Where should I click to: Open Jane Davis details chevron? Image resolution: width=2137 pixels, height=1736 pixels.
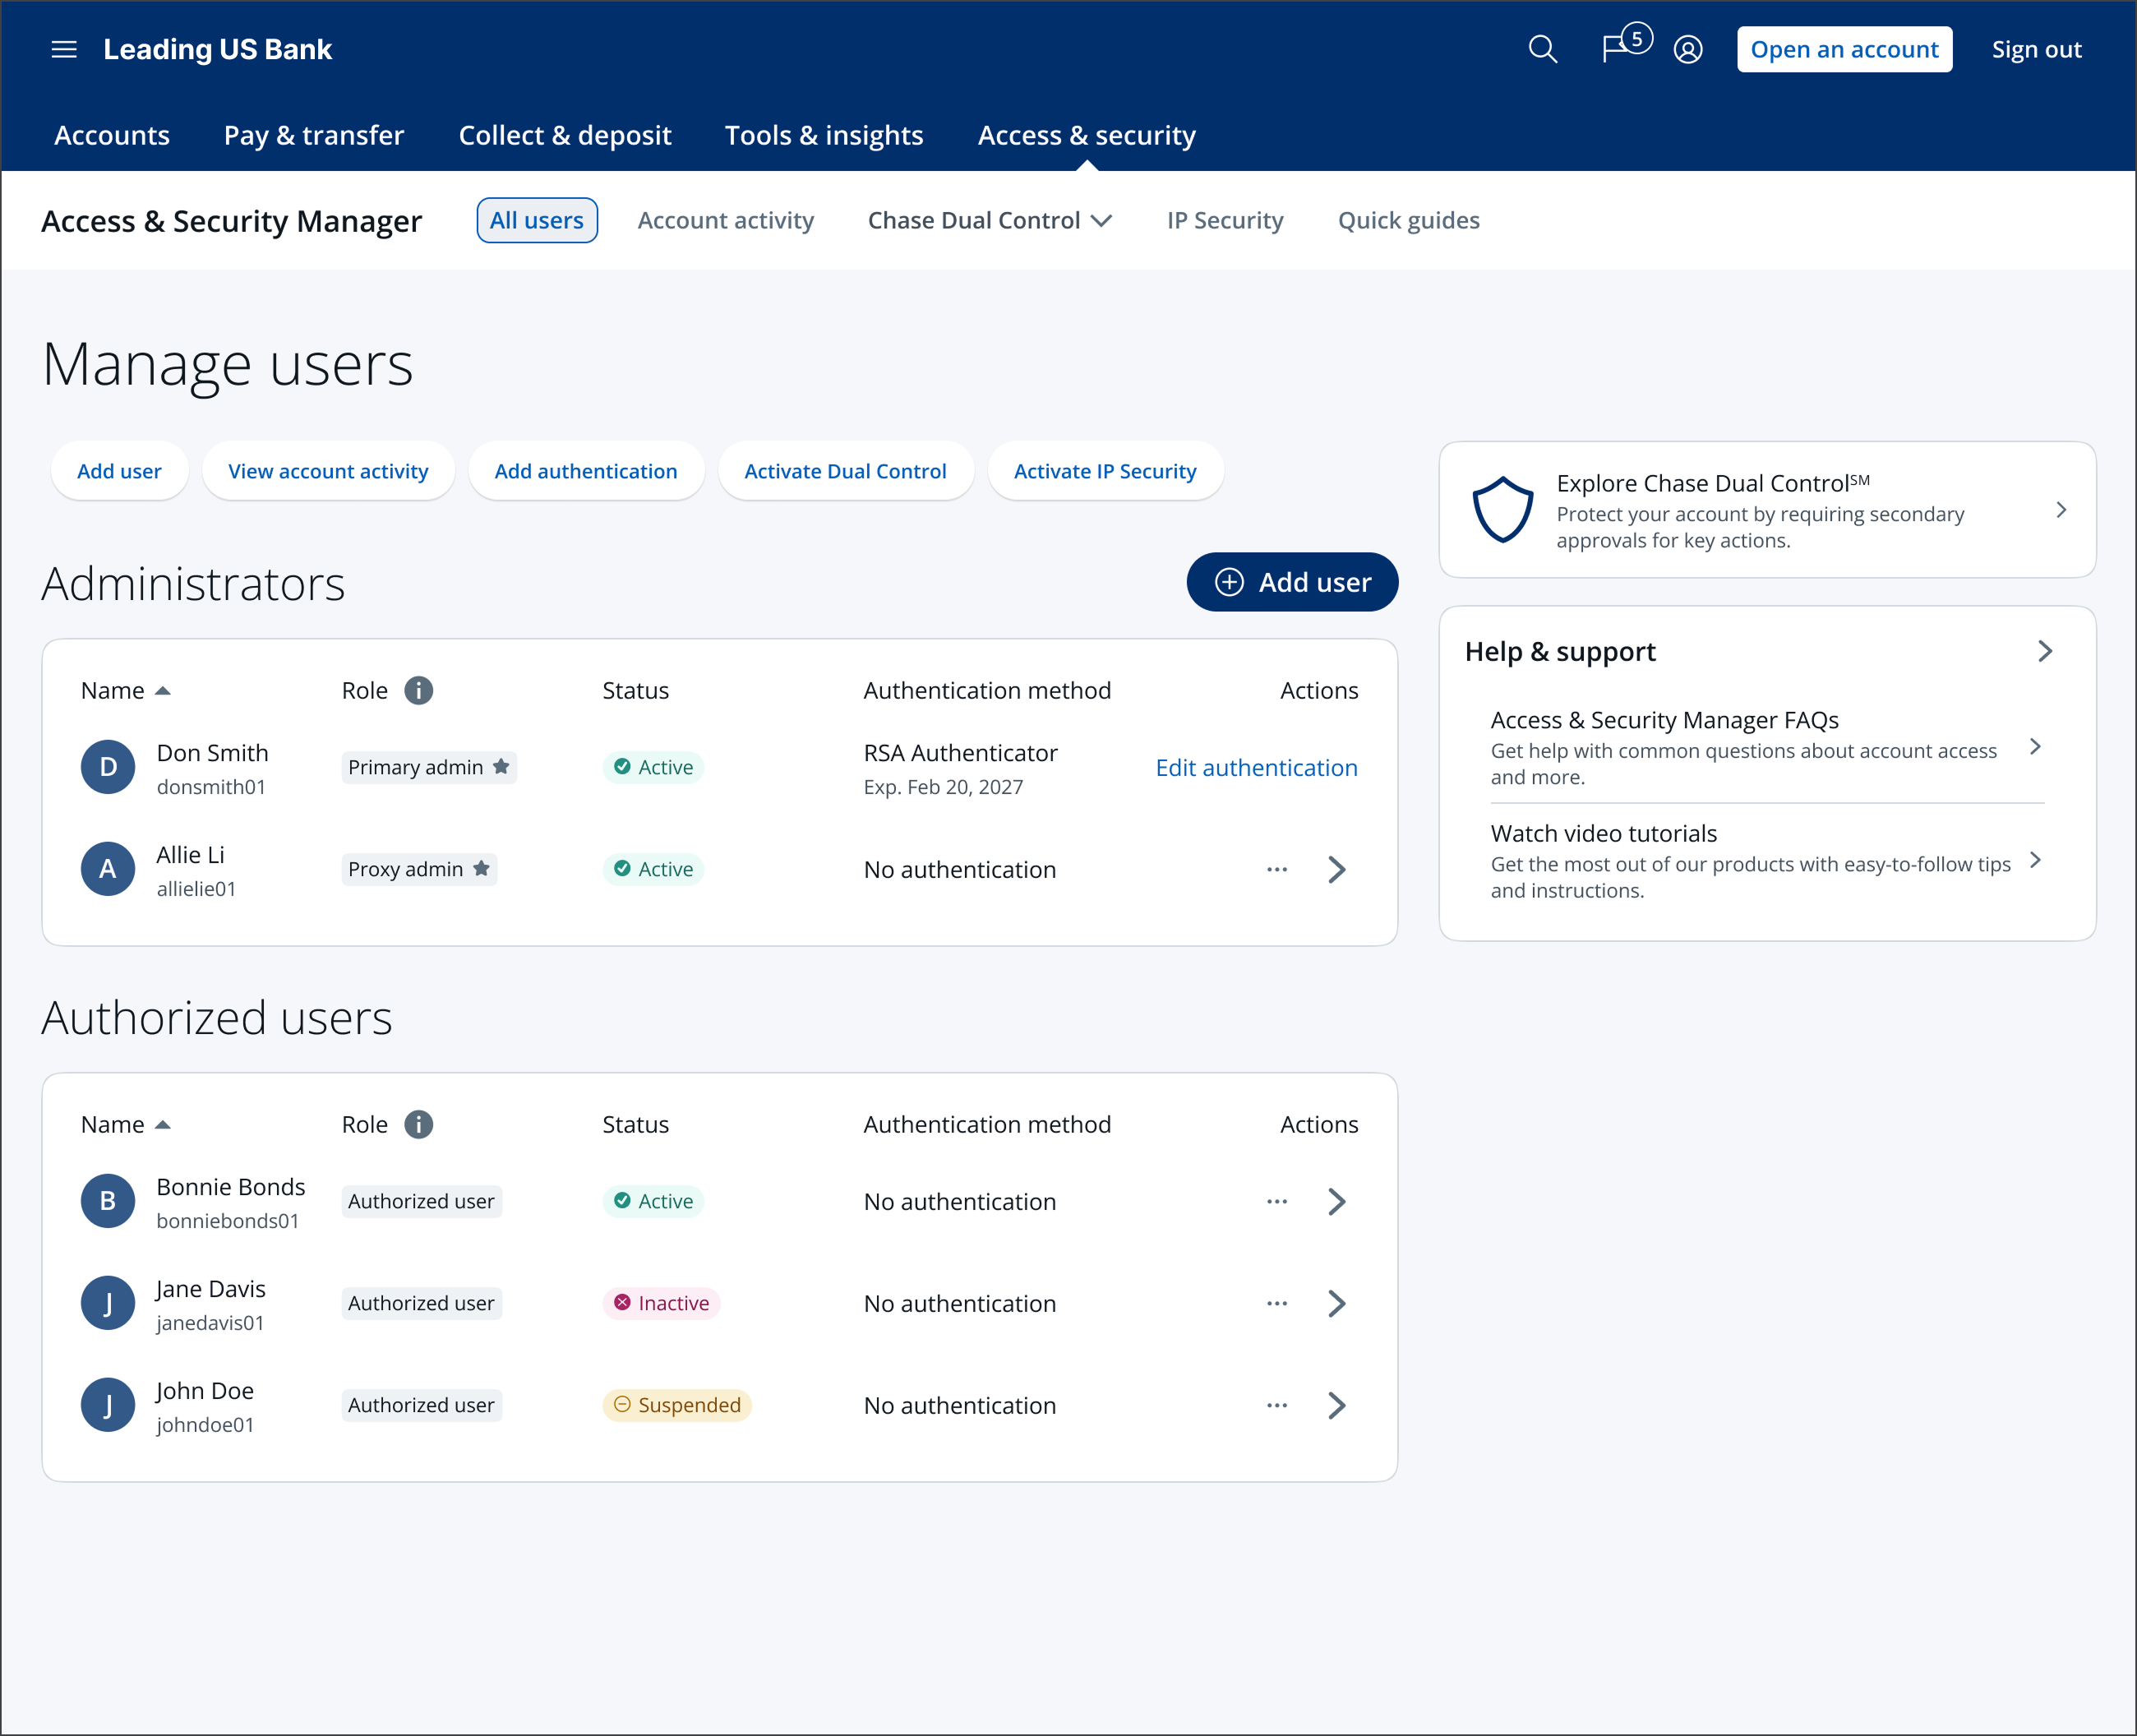1337,1303
